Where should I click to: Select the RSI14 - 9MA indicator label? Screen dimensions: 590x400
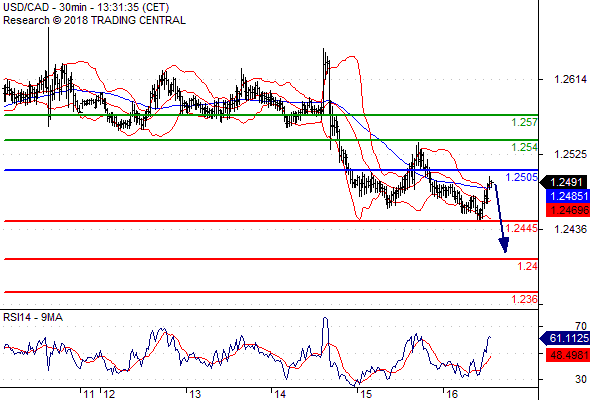[x=33, y=318]
